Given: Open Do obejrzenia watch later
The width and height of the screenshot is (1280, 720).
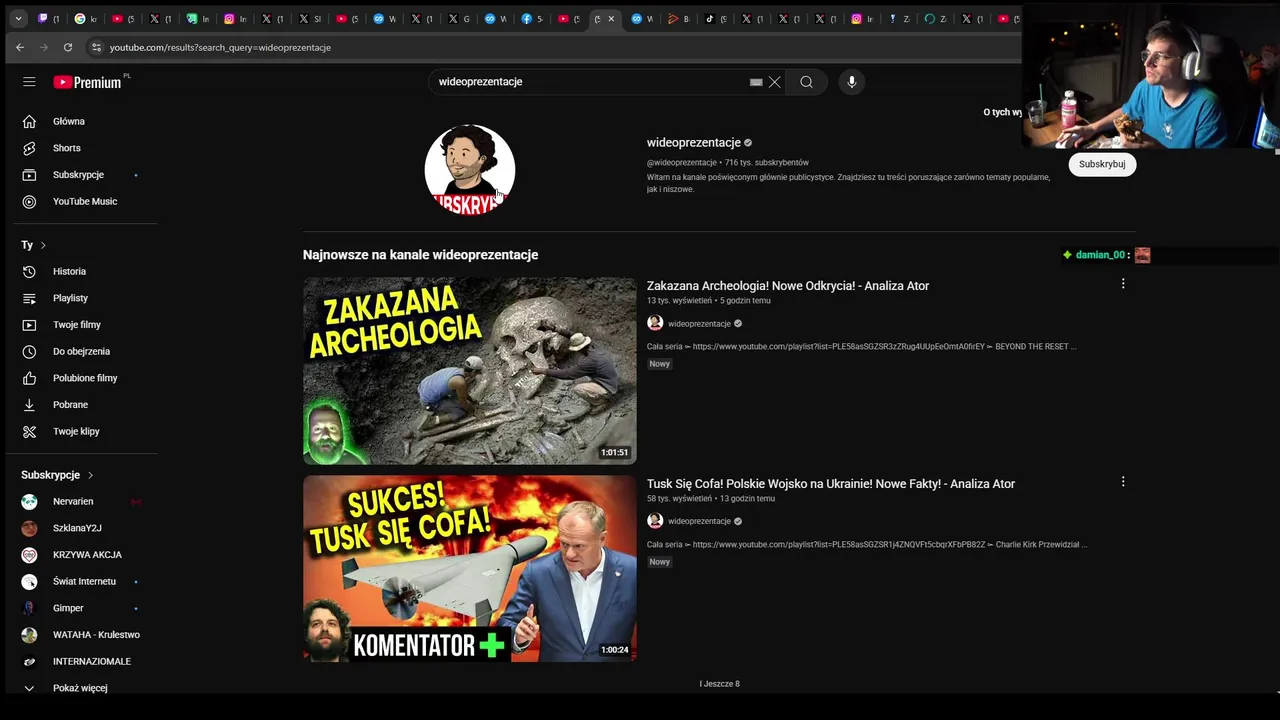Looking at the screenshot, I should coord(80,351).
